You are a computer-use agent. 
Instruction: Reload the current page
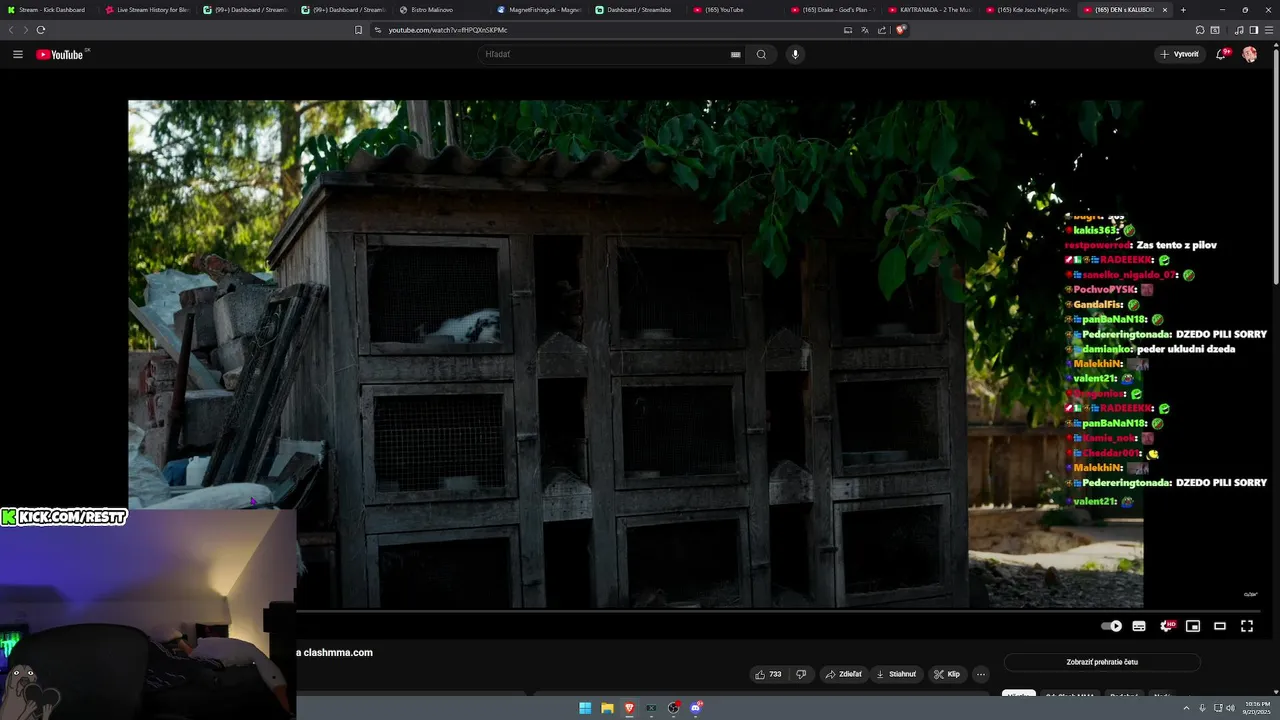[41, 30]
